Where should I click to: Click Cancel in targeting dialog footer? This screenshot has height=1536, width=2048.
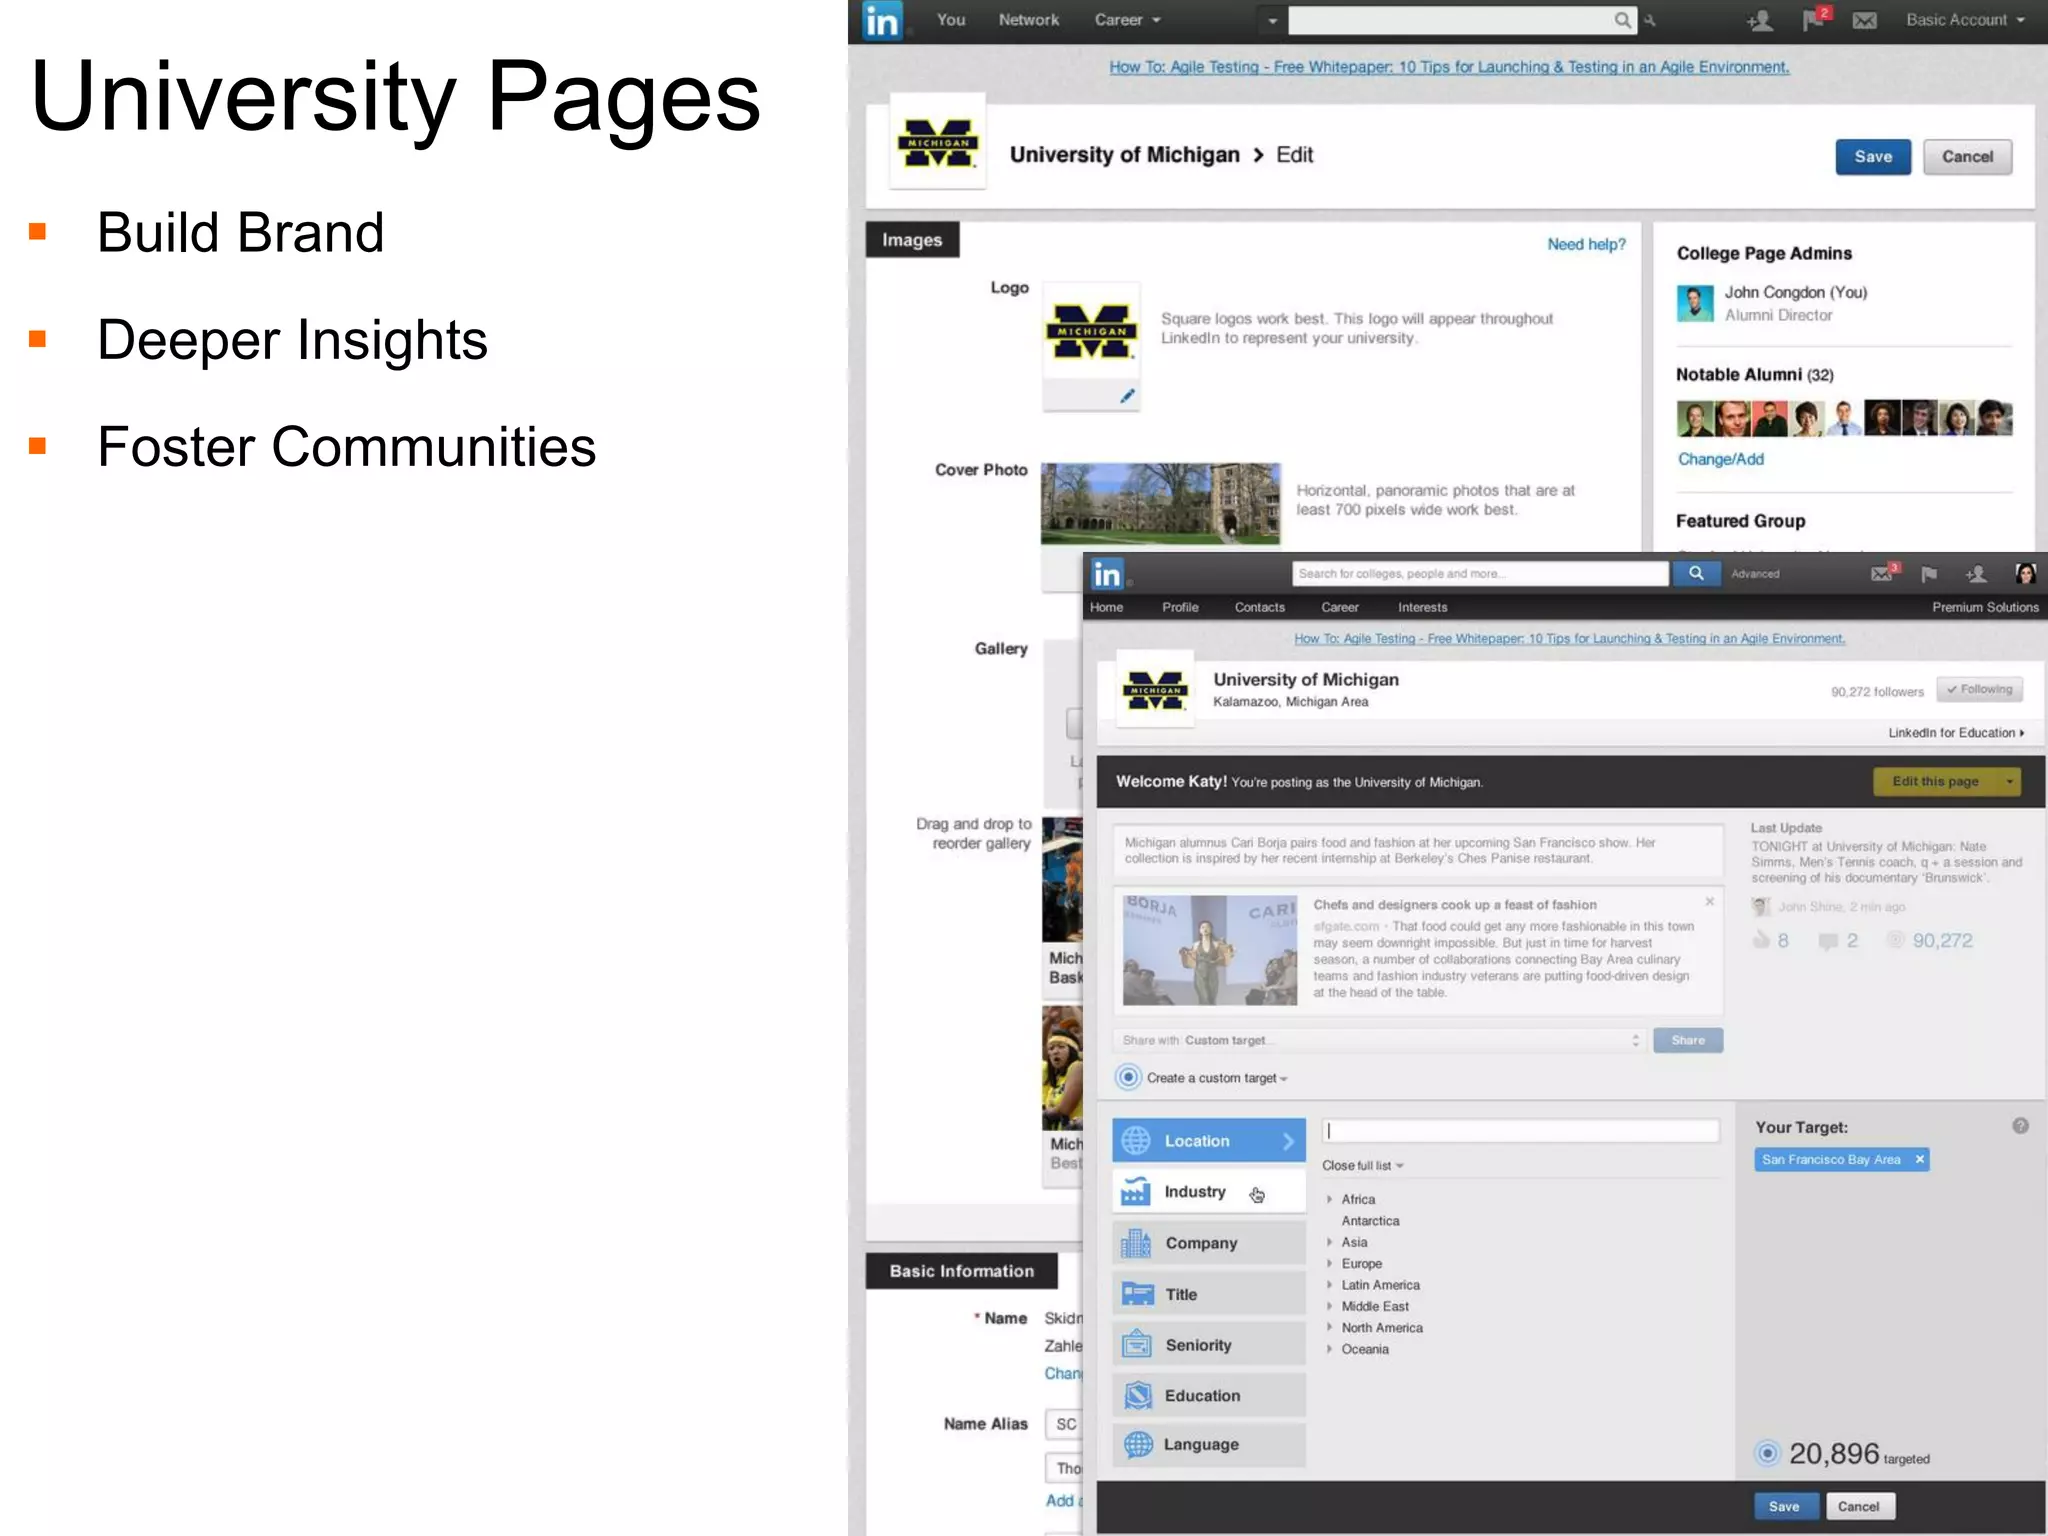[x=1859, y=1506]
